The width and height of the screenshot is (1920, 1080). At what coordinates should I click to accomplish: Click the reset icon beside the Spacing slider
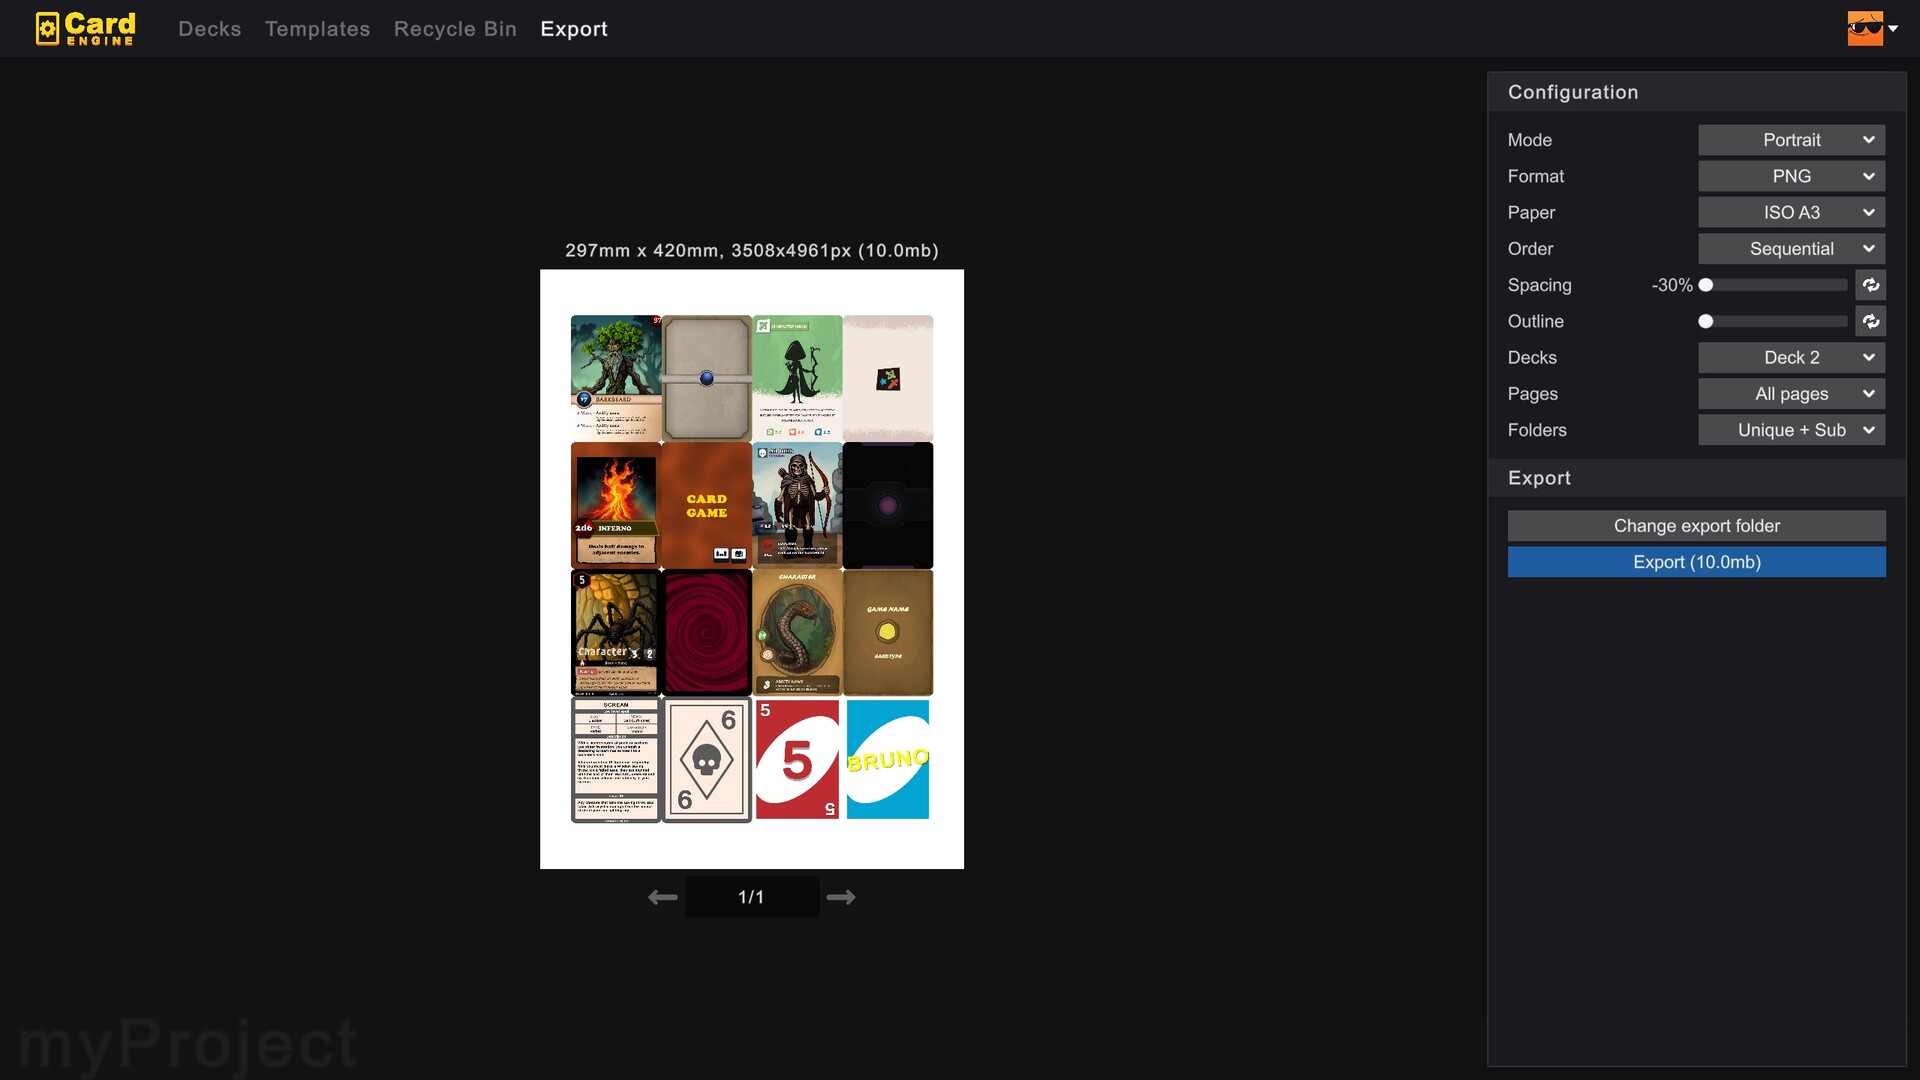pos(1871,285)
